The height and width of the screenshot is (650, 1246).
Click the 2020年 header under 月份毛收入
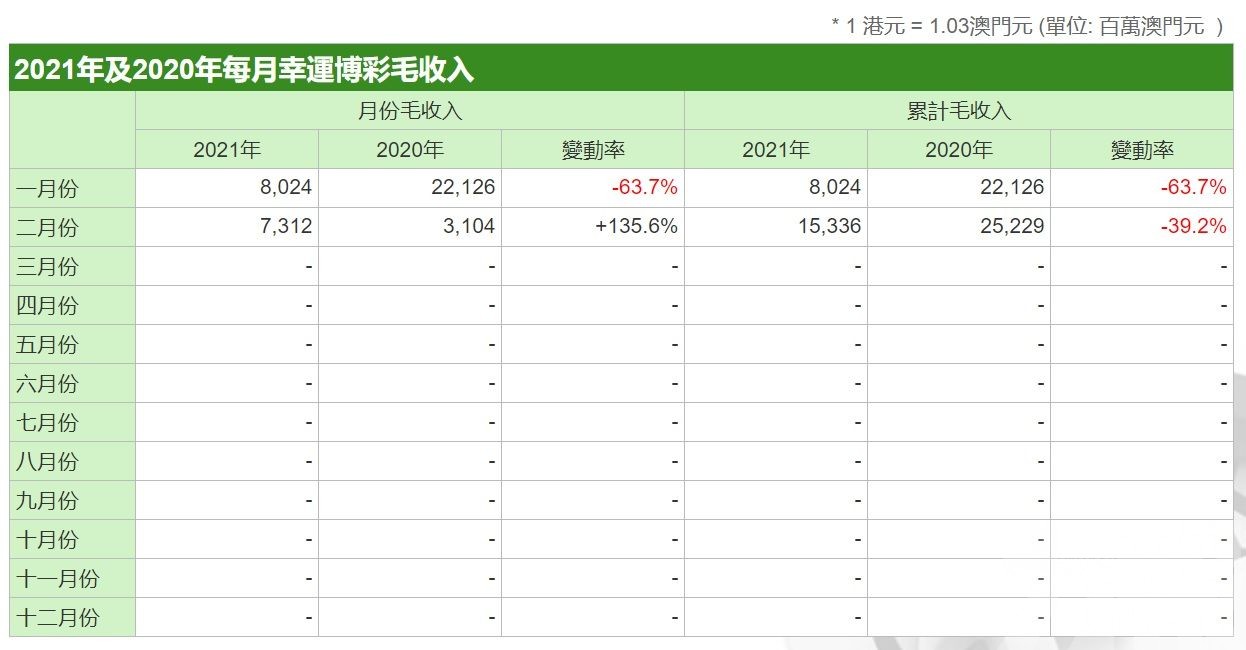tap(410, 150)
